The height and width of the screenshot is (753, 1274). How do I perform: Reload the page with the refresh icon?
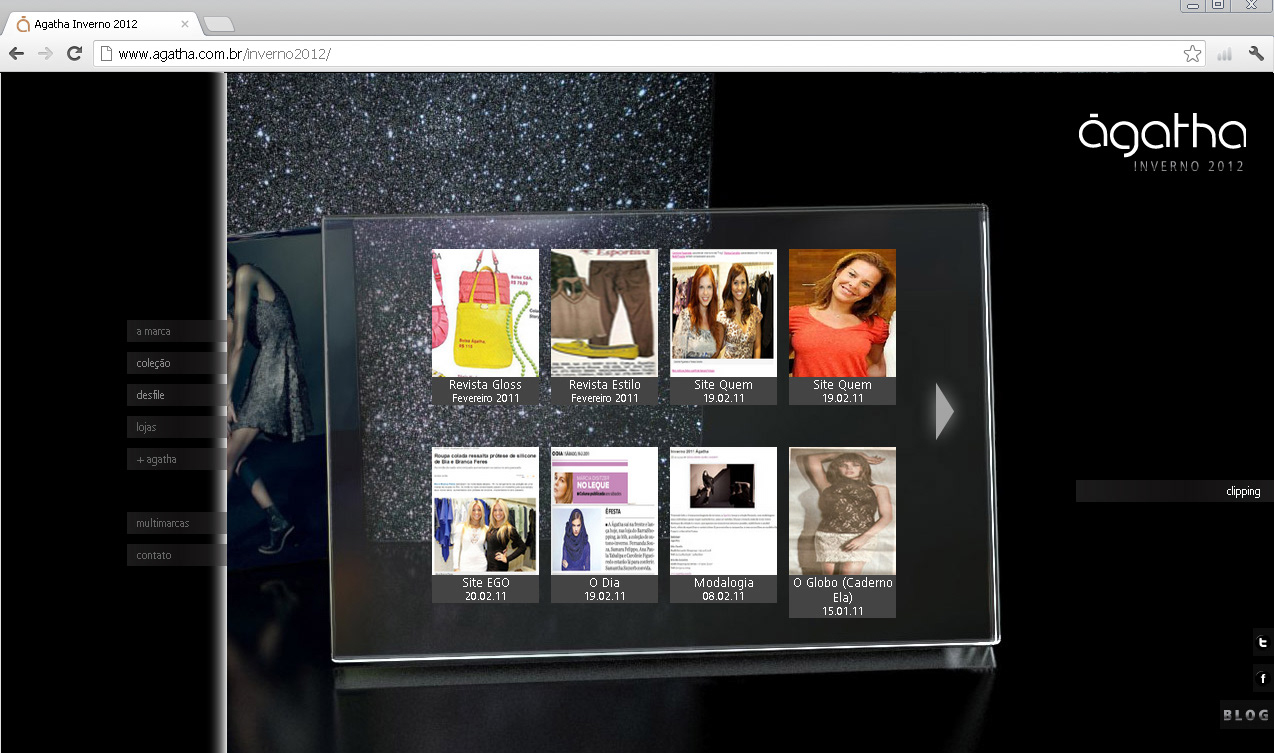(x=74, y=54)
